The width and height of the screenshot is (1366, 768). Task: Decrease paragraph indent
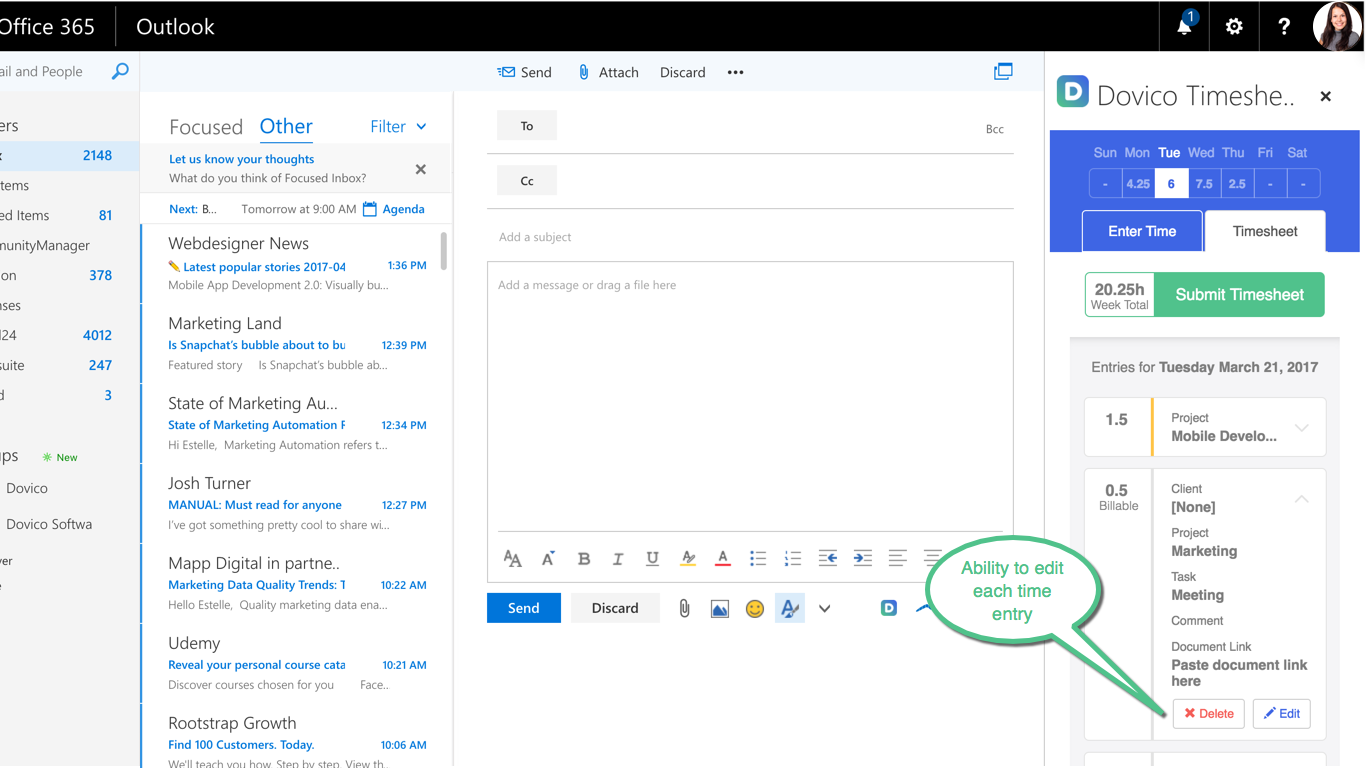[828, 559]
